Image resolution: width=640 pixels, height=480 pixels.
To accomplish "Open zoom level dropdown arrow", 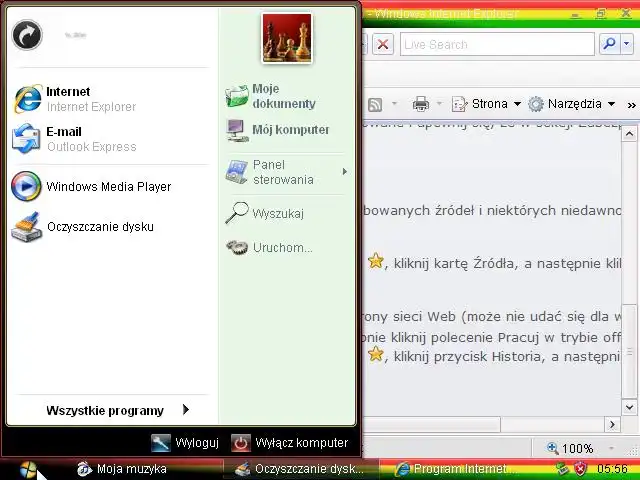I will [611, 448].
